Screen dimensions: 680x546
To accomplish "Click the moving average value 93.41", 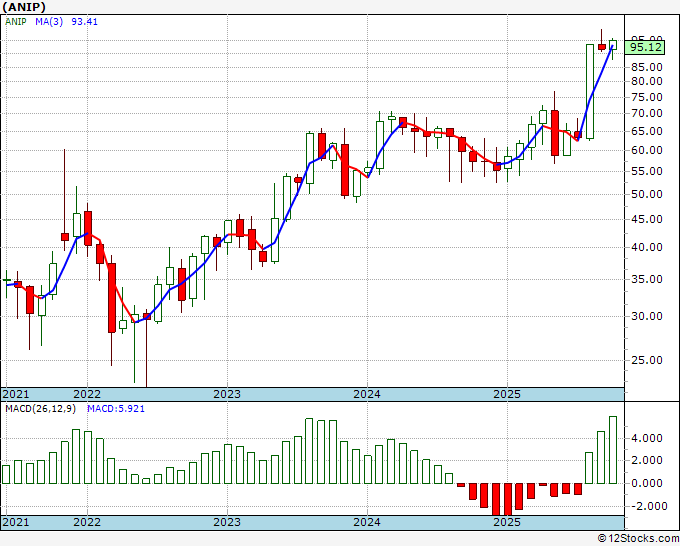I will (85, 22).
